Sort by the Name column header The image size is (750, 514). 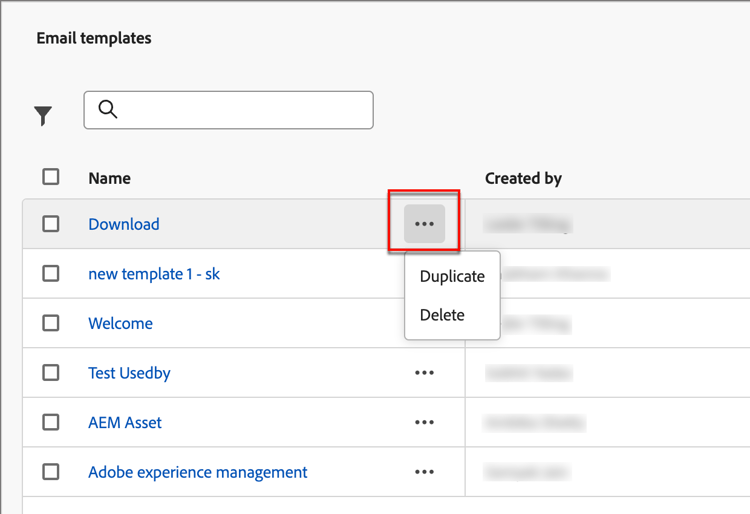point(109,178)
